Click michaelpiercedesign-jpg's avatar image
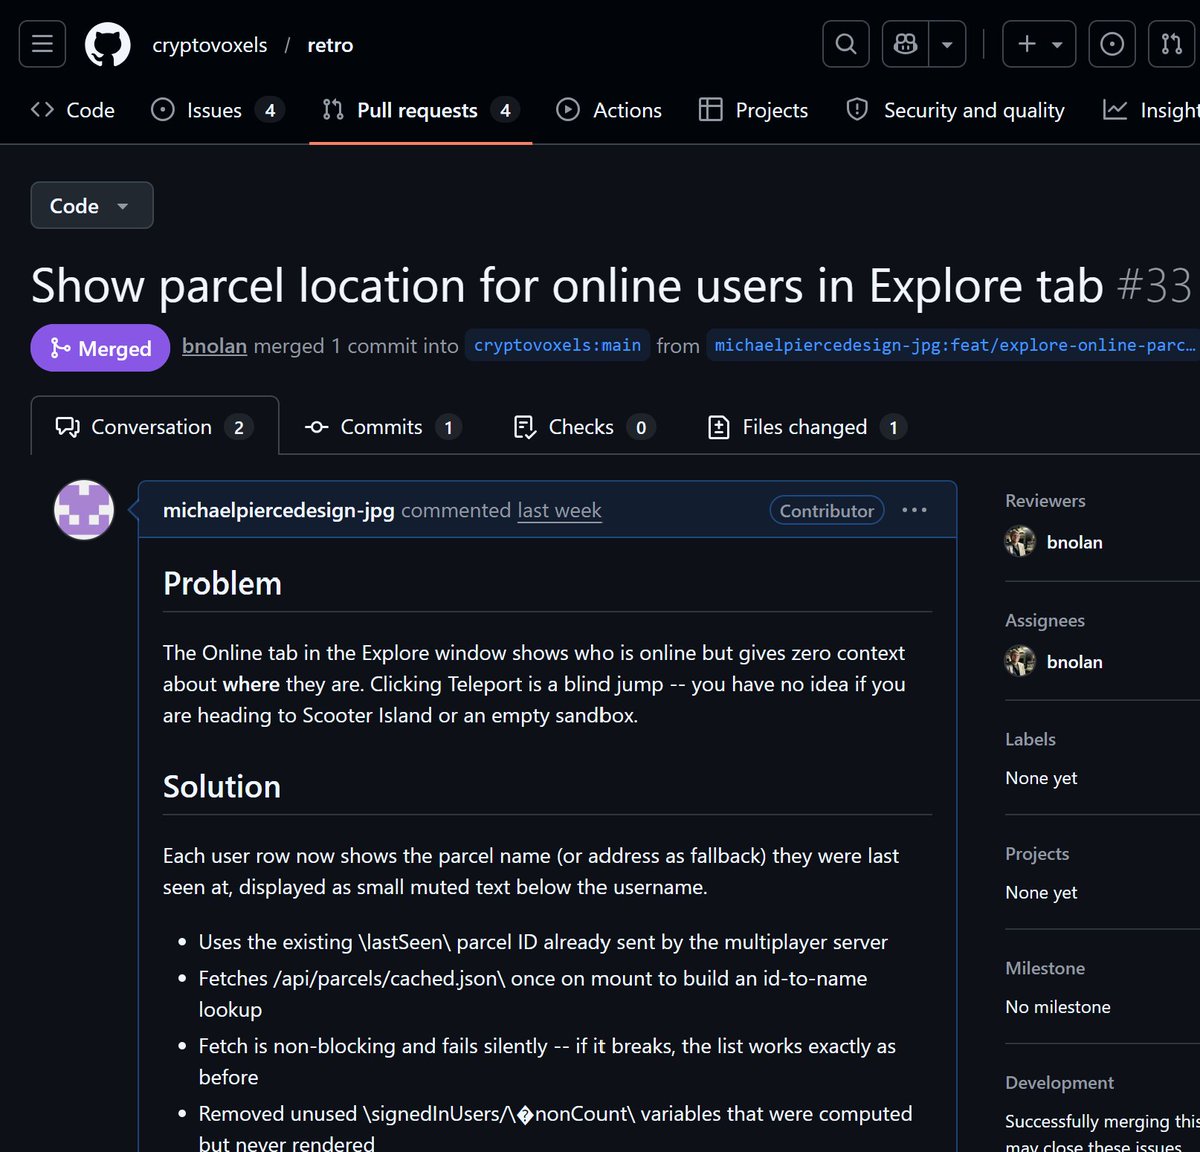 click(x=84, y=510)
